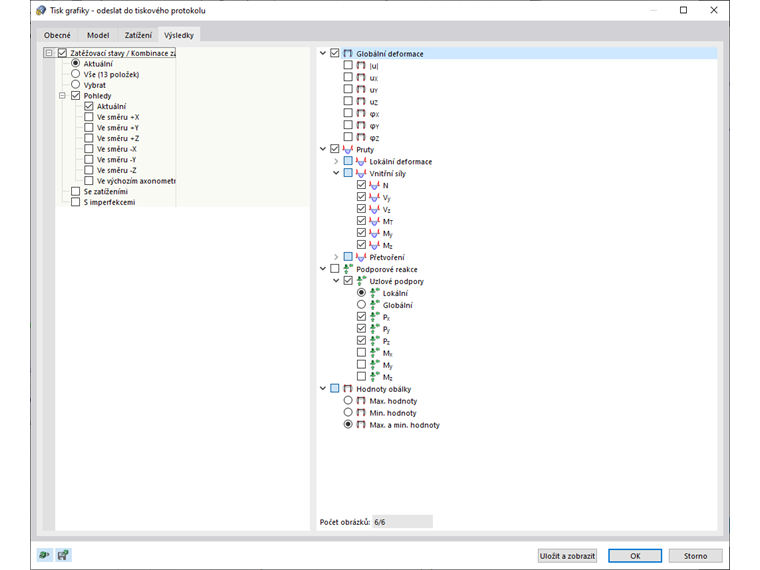Collapse the Hodnoty obálky node

tap(323, 388)
